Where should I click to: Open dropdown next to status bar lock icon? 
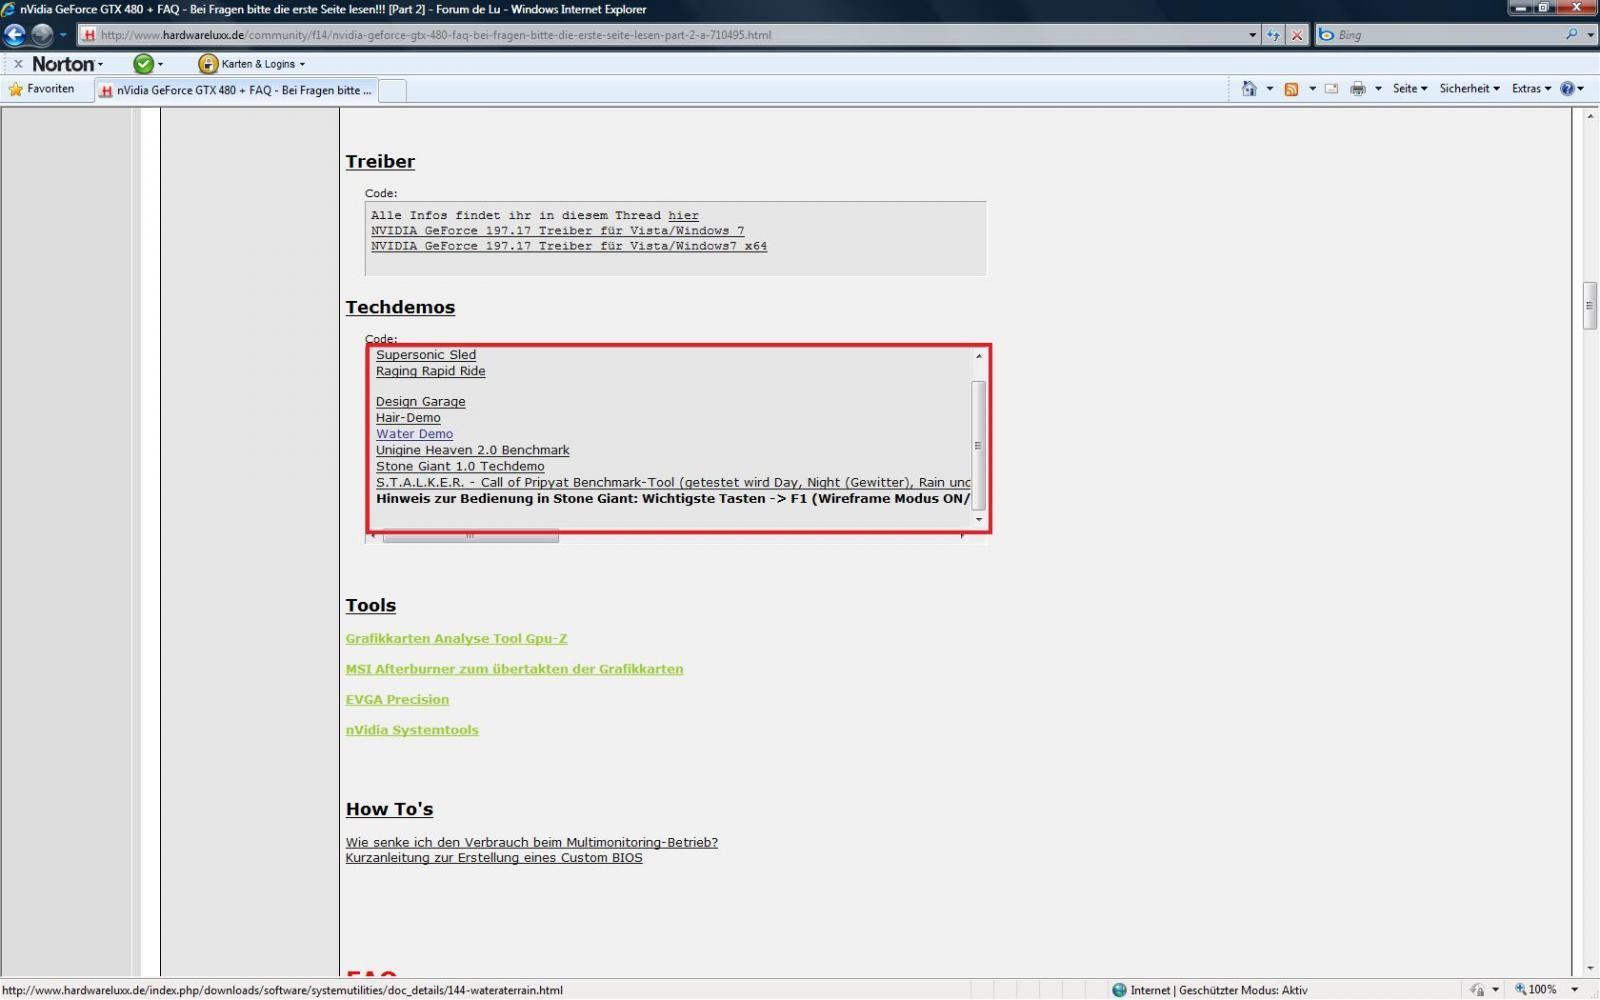(x=1495, y=990)
